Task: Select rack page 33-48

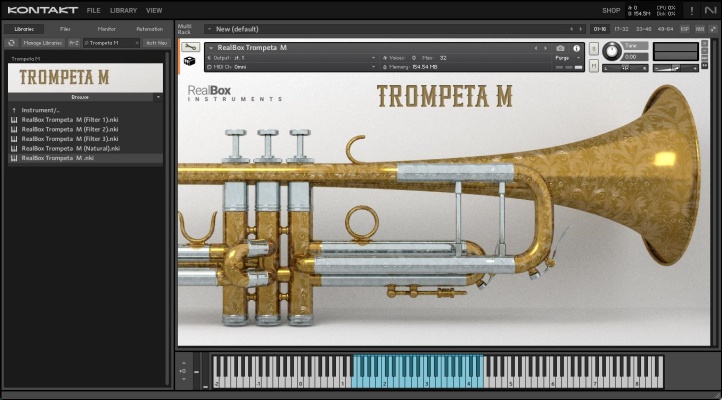Action: 643,29
